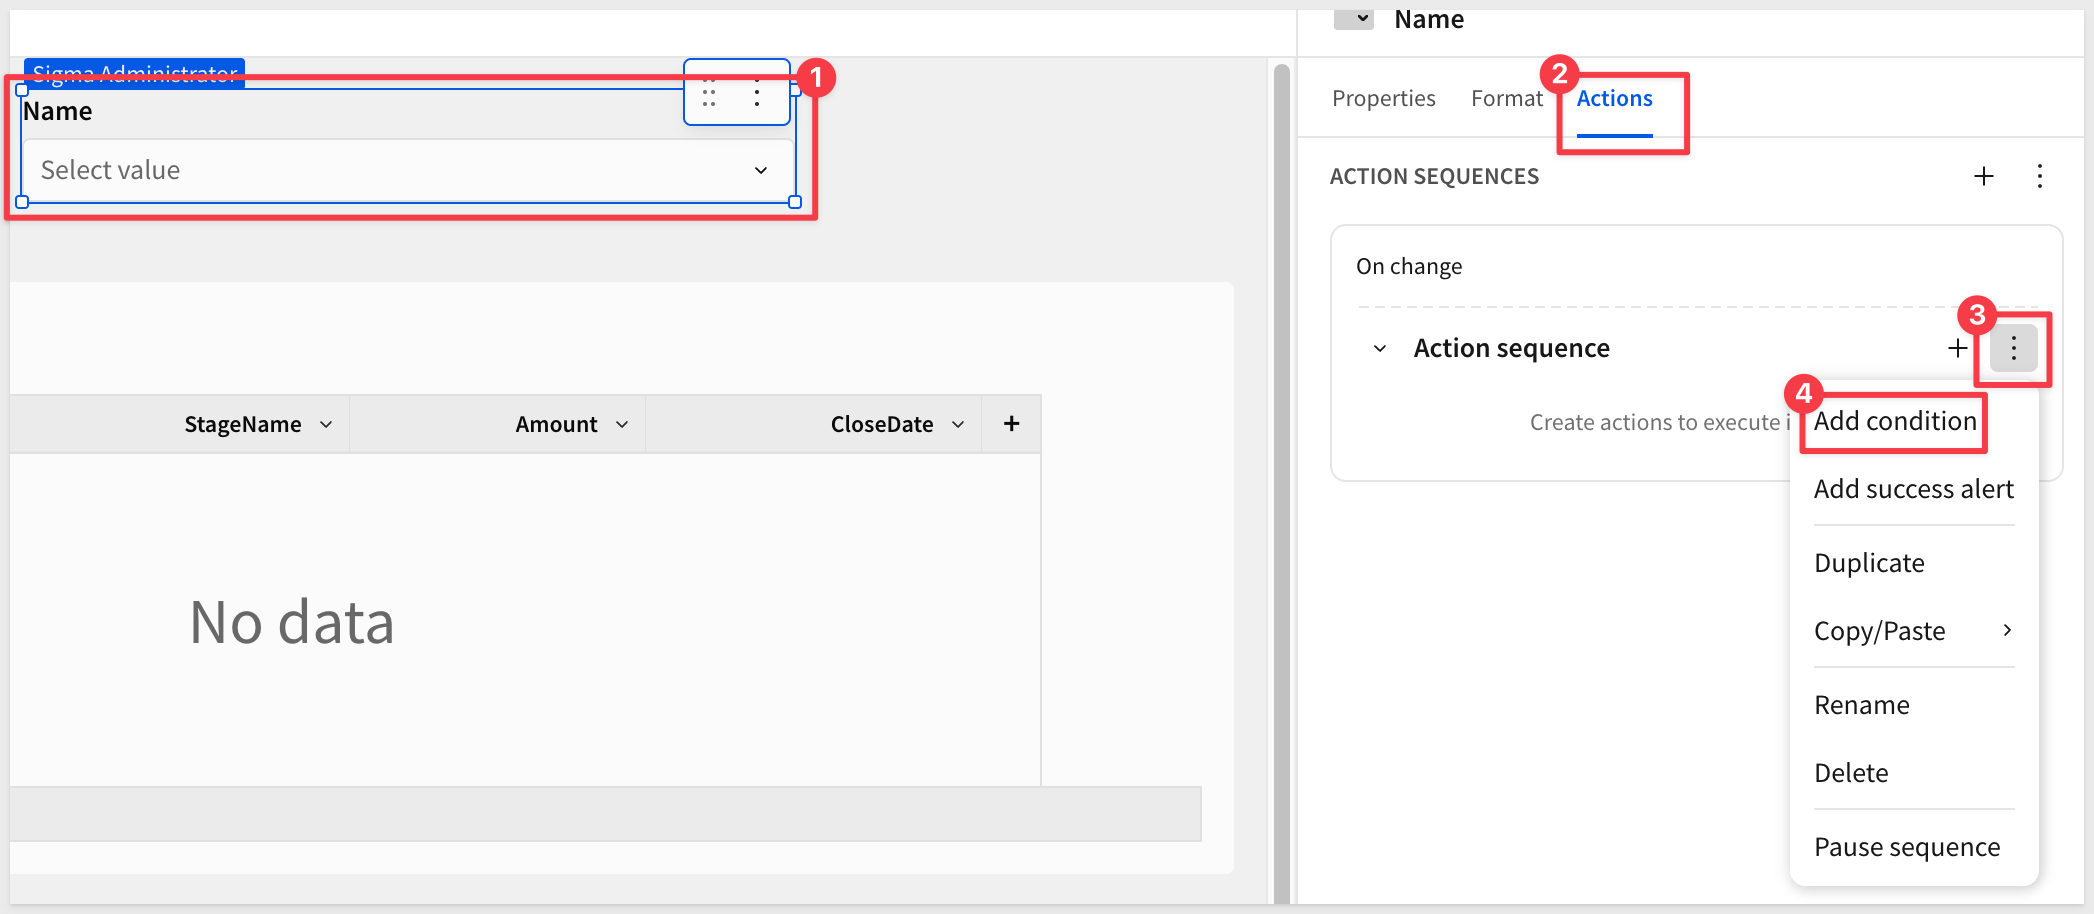Choose Pause sequence from the menu
Image resolution: width=2094 pixels, height=914 pixels.
(x=1906, y=847)
